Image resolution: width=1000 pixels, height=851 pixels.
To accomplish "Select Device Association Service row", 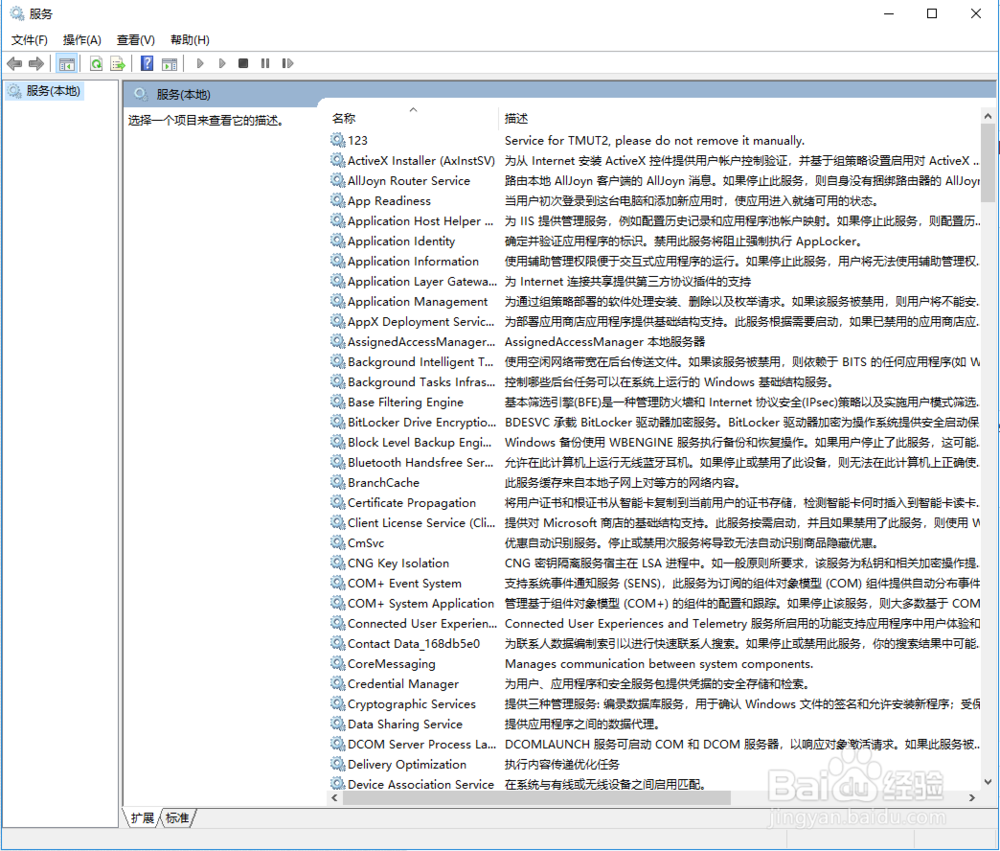I will tap(655, 785).
